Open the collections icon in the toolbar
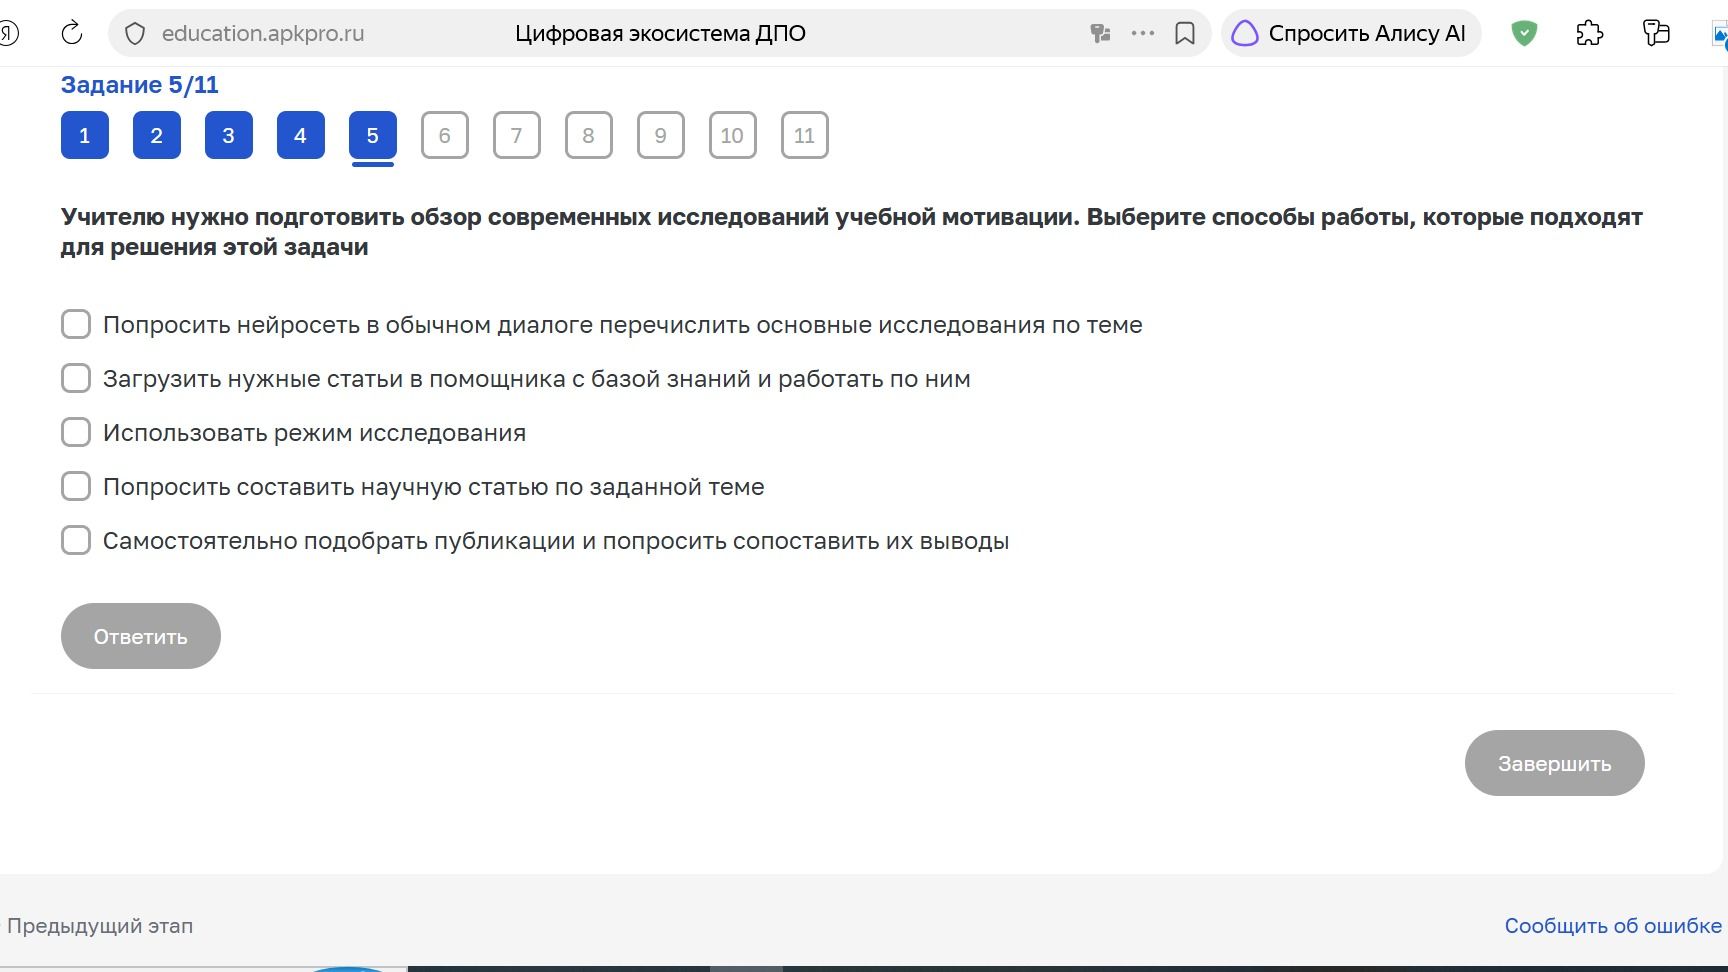The width and height of the screenshot is (1728, 972). pos(1657,33)
